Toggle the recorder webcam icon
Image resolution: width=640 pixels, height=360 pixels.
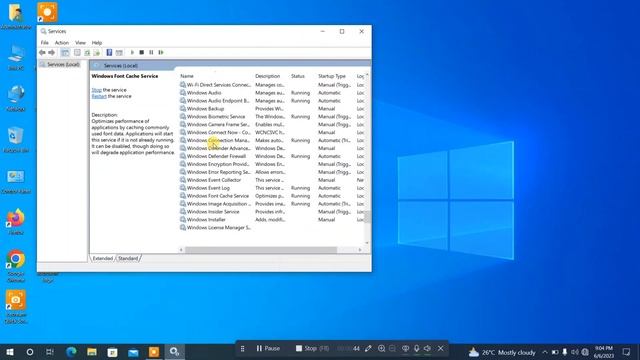(x=405, y=349)
